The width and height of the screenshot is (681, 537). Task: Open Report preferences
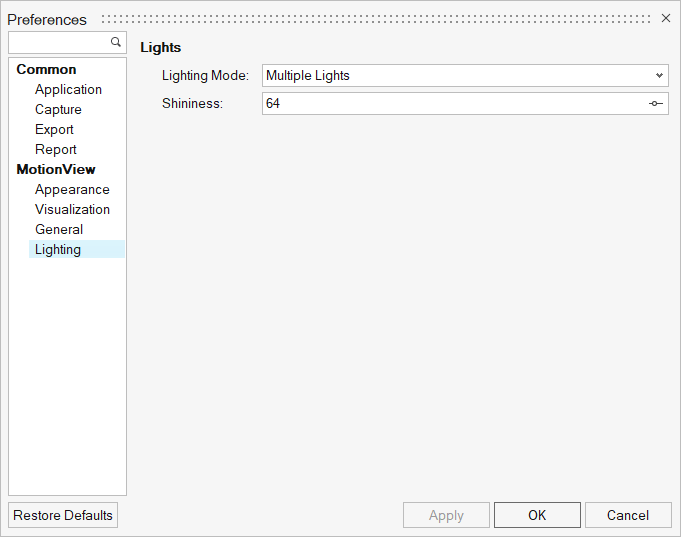(x=56, y=149)
